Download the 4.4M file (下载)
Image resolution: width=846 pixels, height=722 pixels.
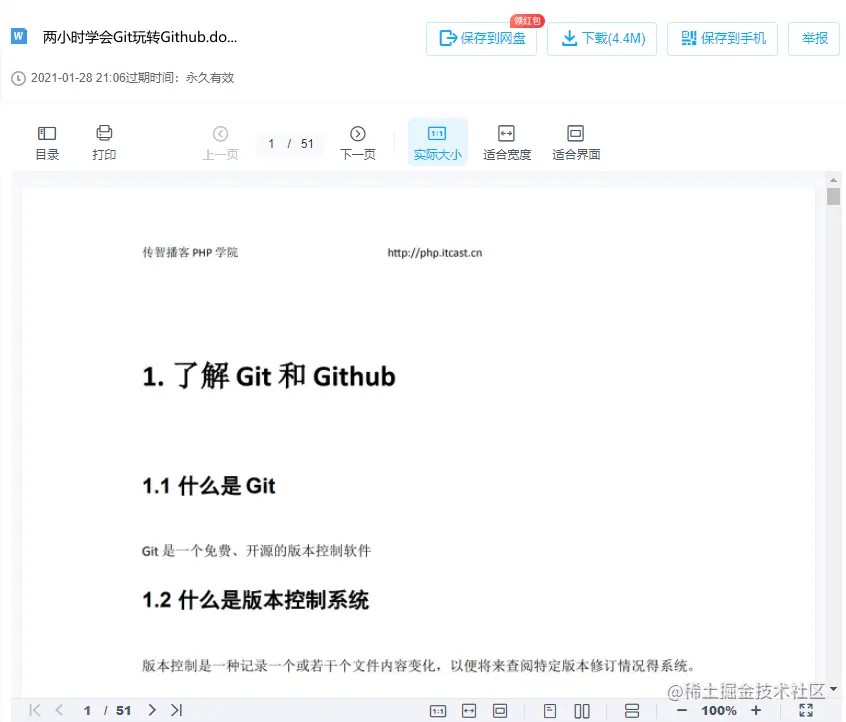pos(602,38)
